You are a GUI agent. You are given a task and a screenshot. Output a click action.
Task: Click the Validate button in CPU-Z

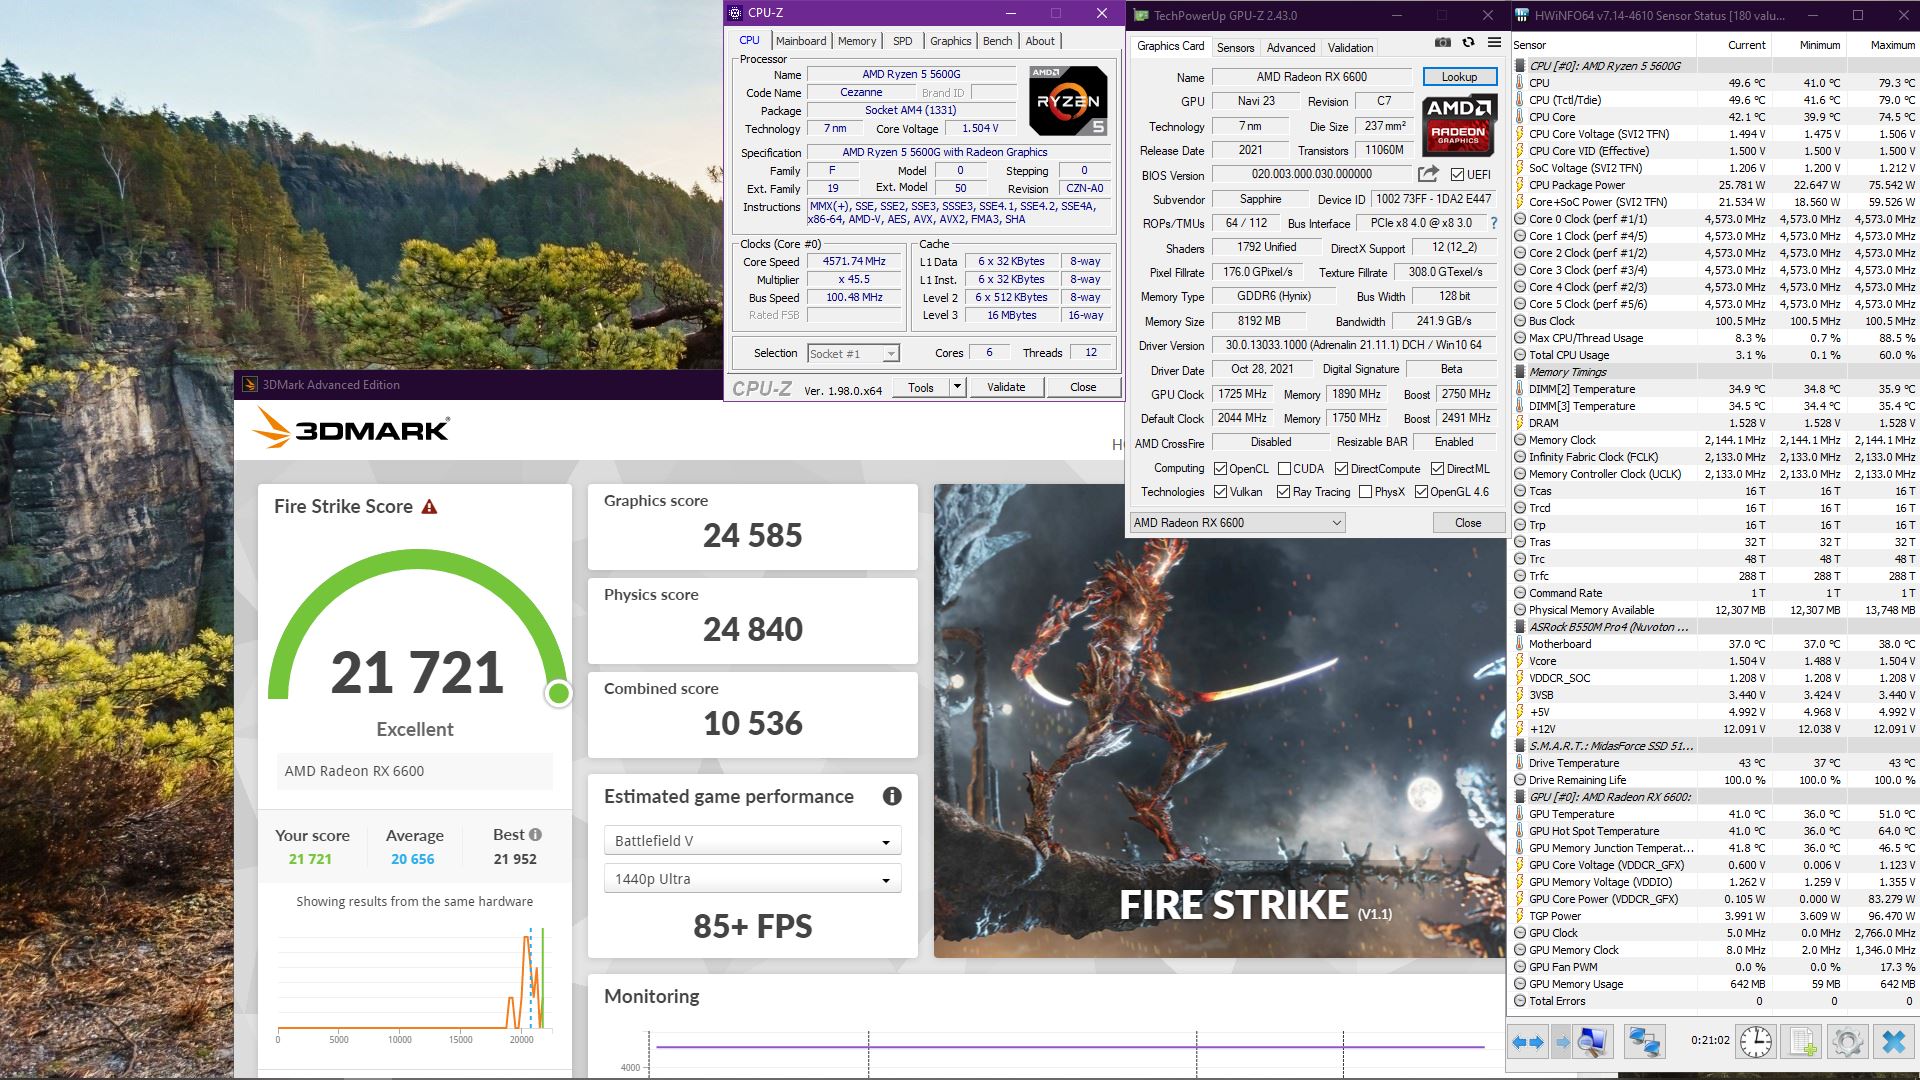pos(1006,387)
